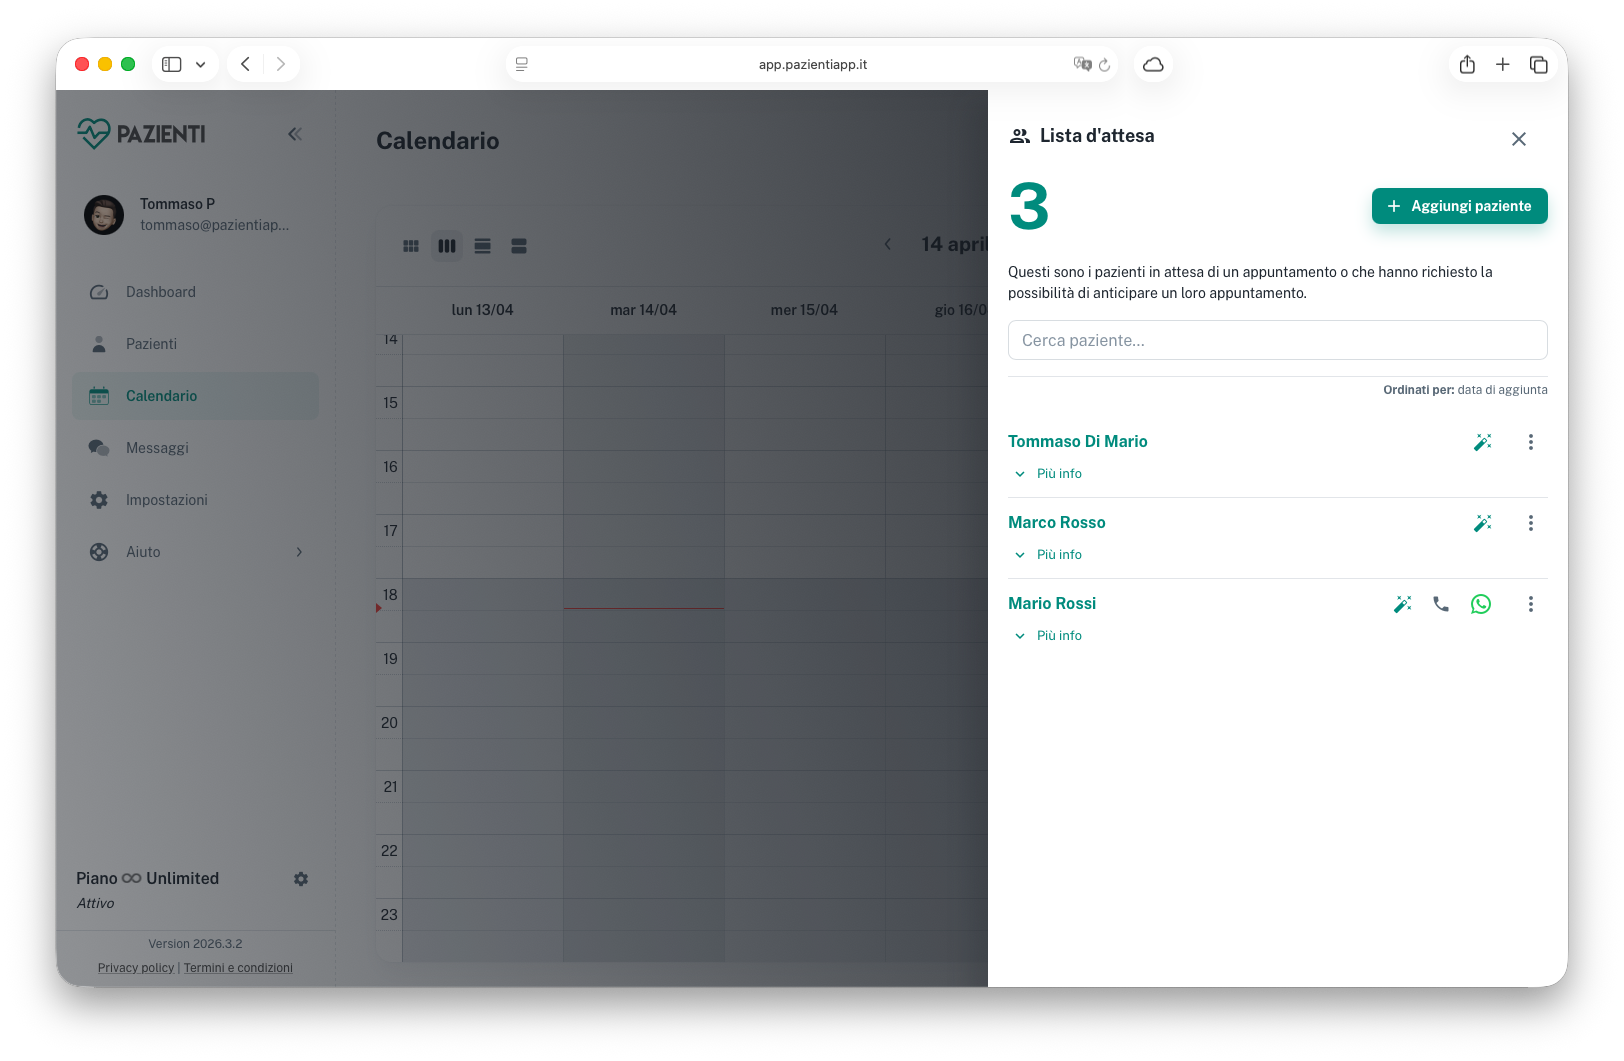Open plan settings gear next to Unlimited
This screenshot has width=1624, height=1061.
(301, 879)
